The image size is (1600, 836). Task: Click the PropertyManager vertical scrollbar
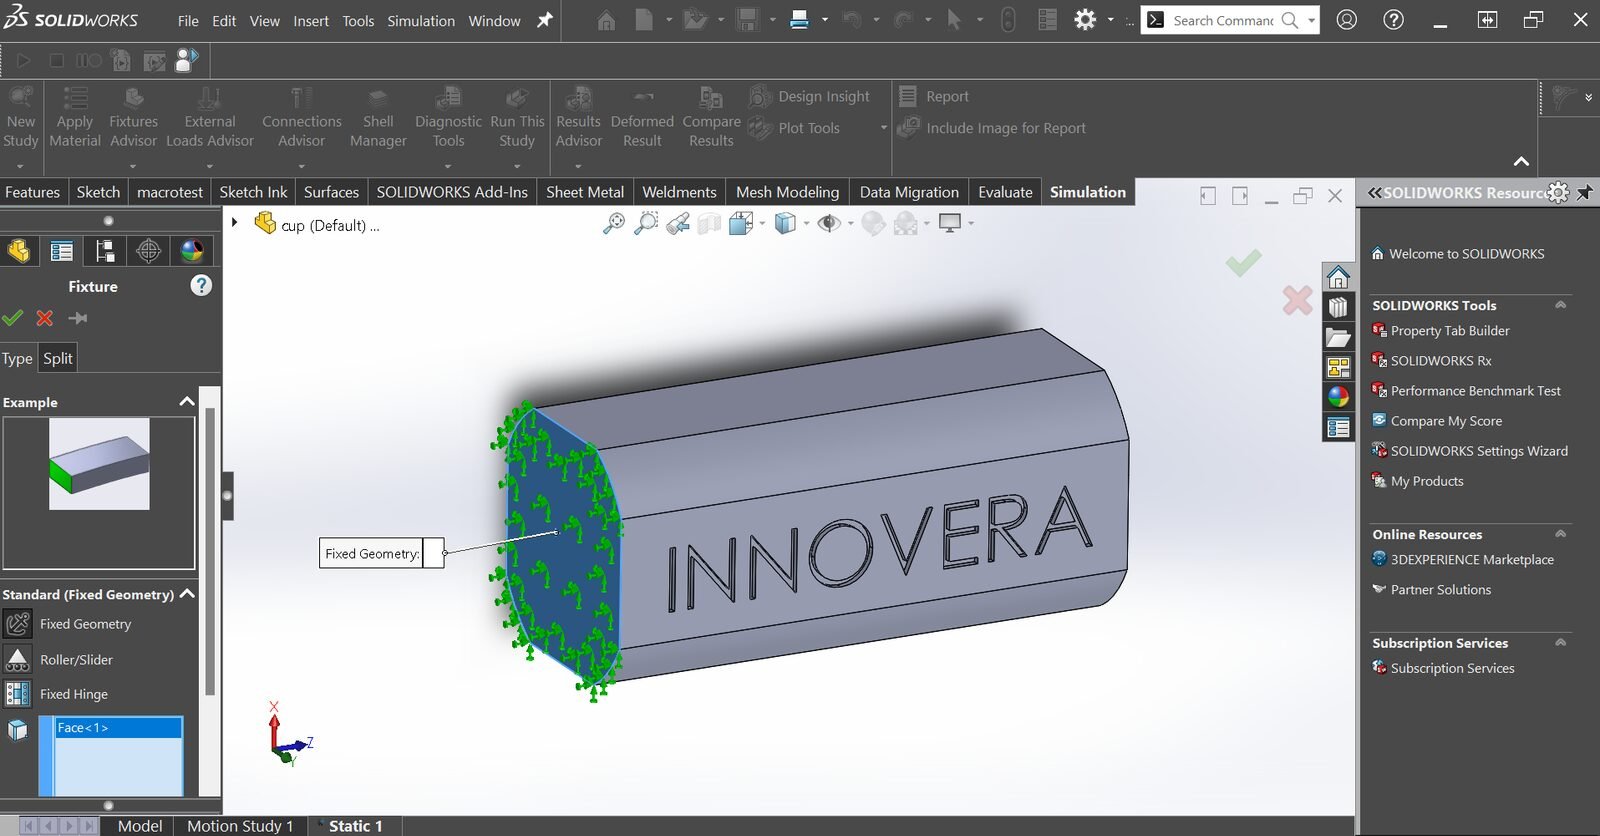coord(210,550)
